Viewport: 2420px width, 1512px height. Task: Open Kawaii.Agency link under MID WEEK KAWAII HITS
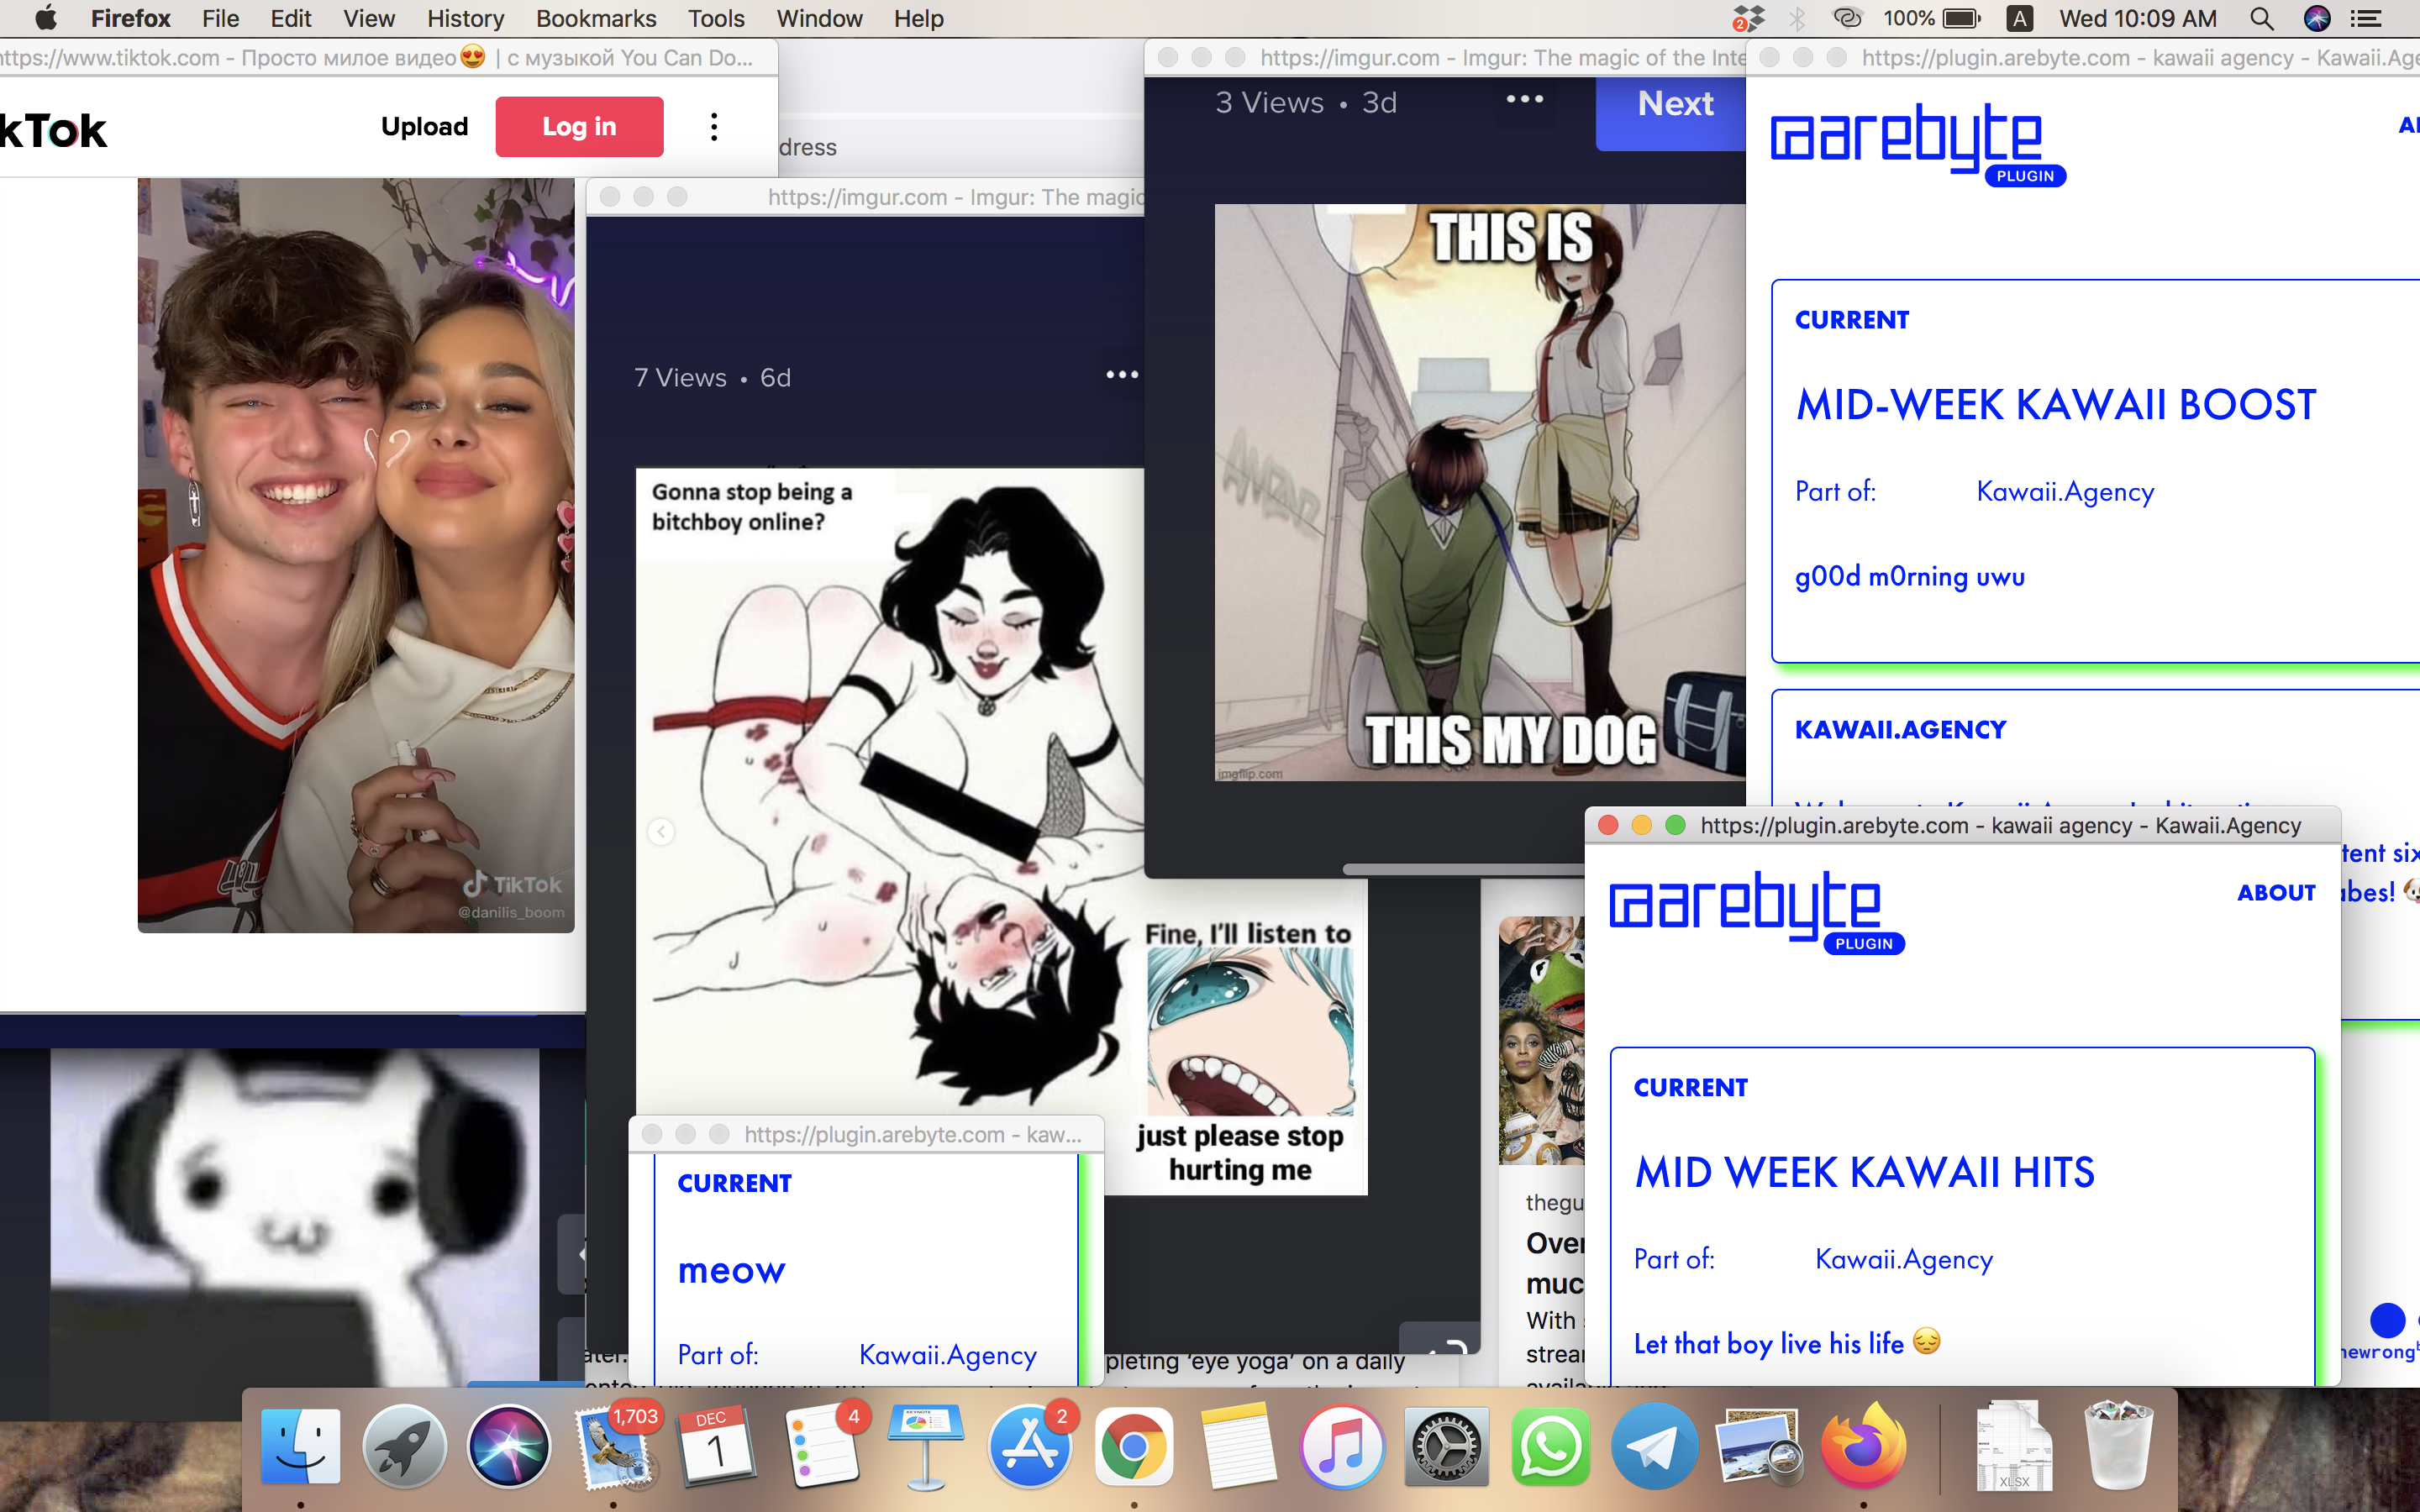[x=1903, y=1260]
